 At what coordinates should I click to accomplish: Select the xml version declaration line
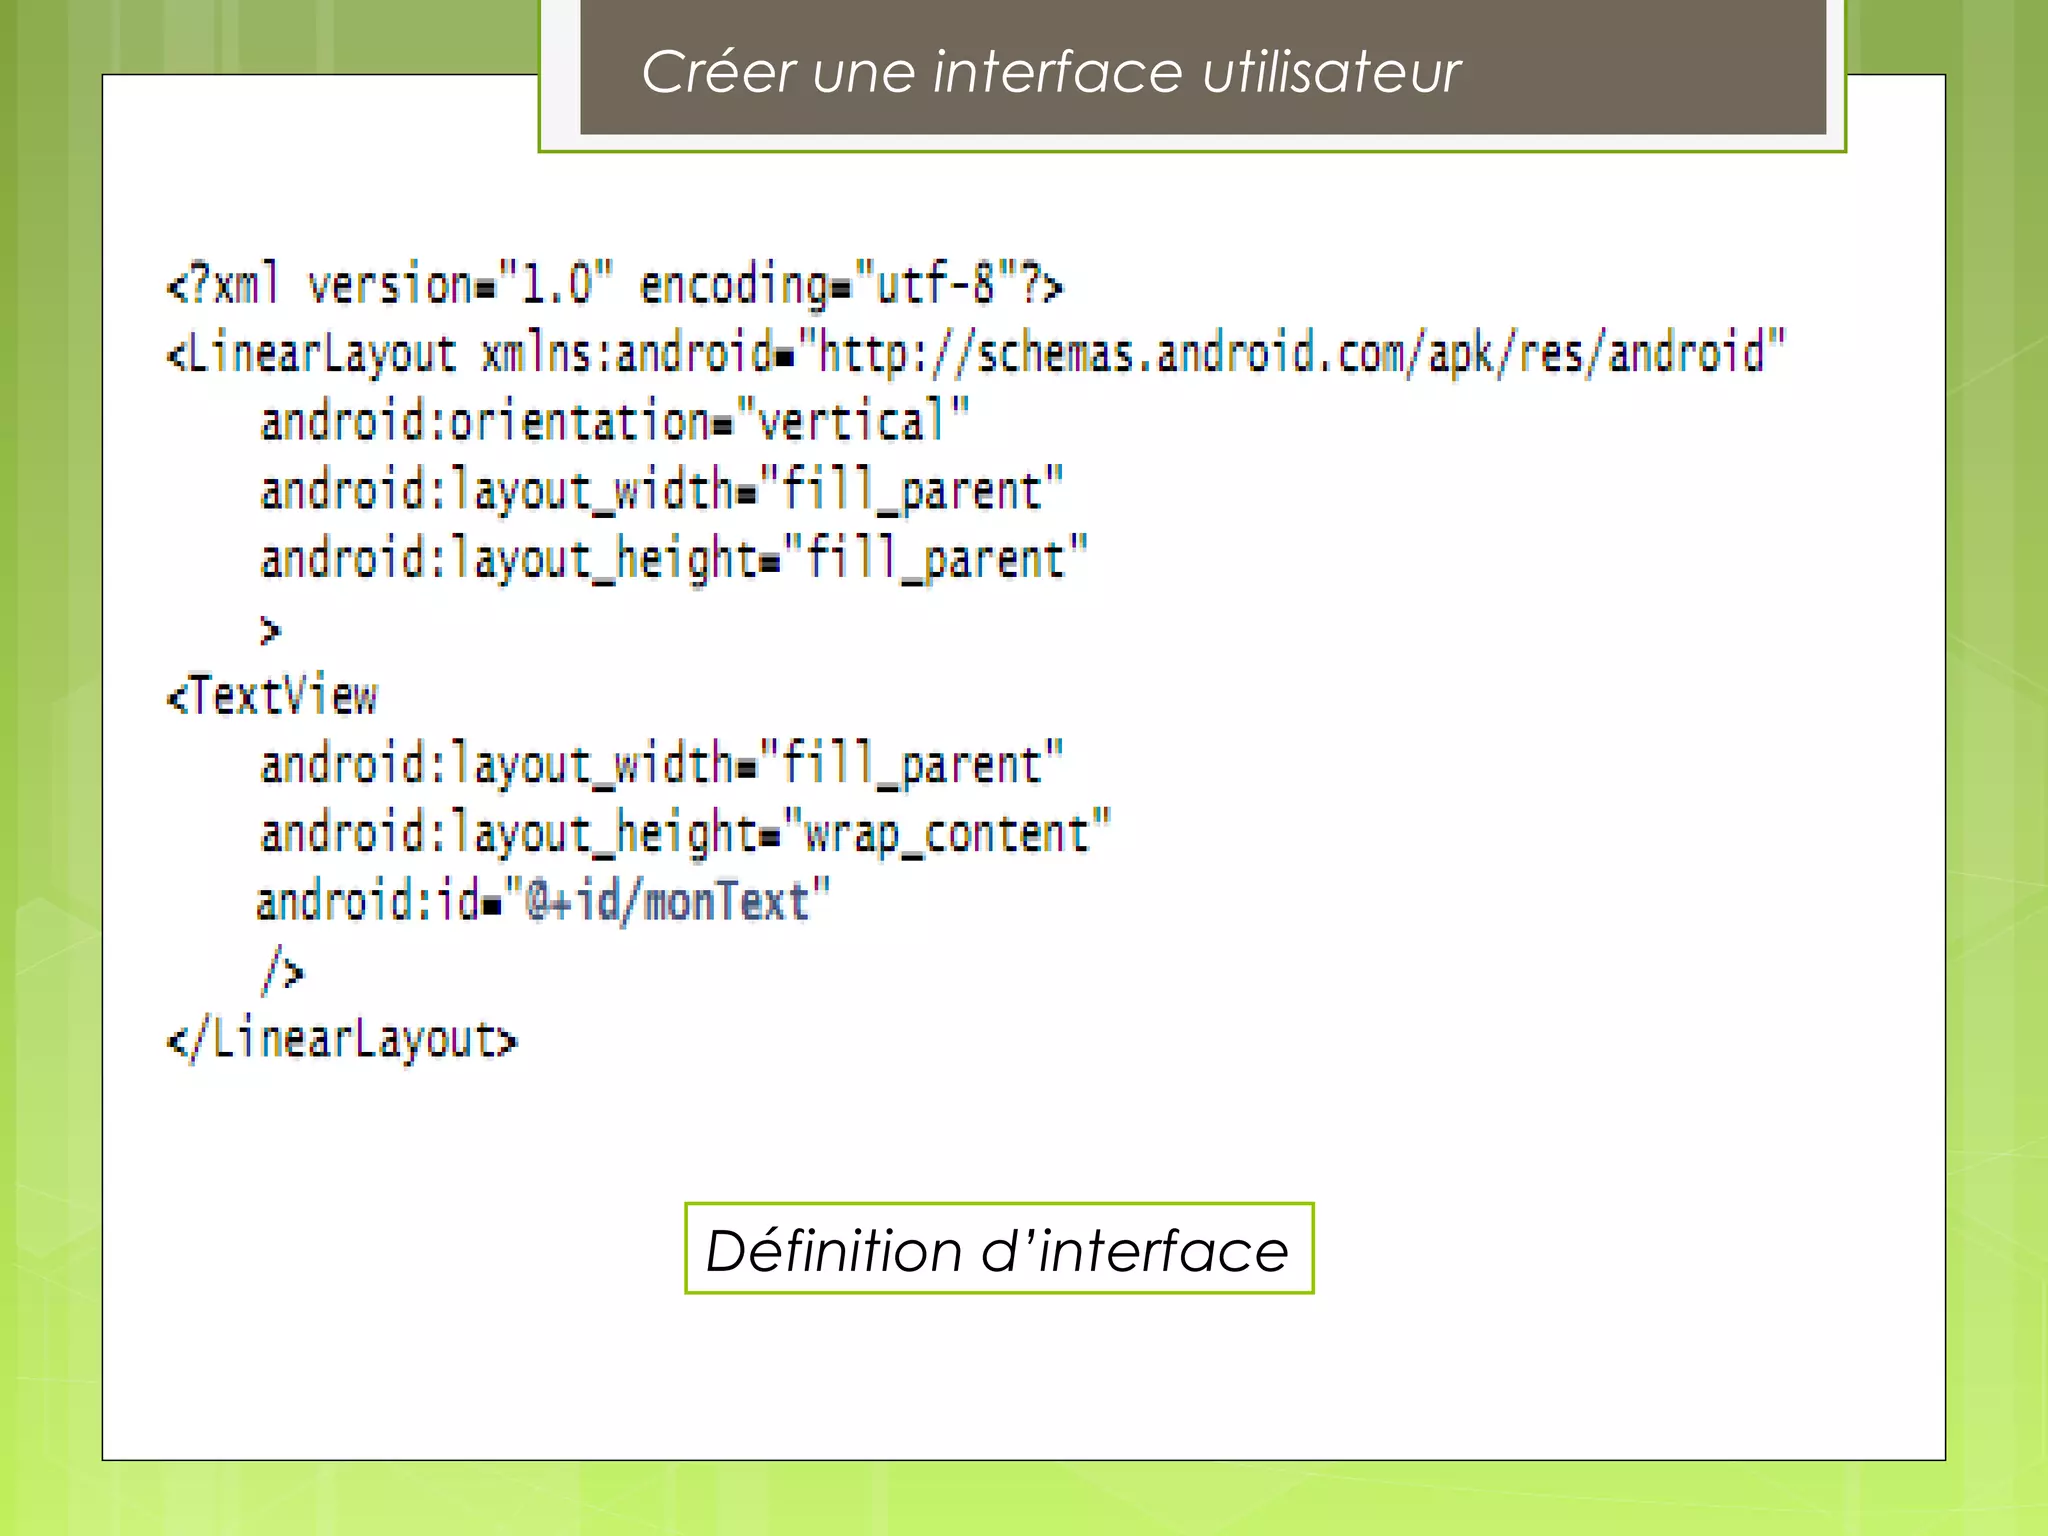(615, 285)
